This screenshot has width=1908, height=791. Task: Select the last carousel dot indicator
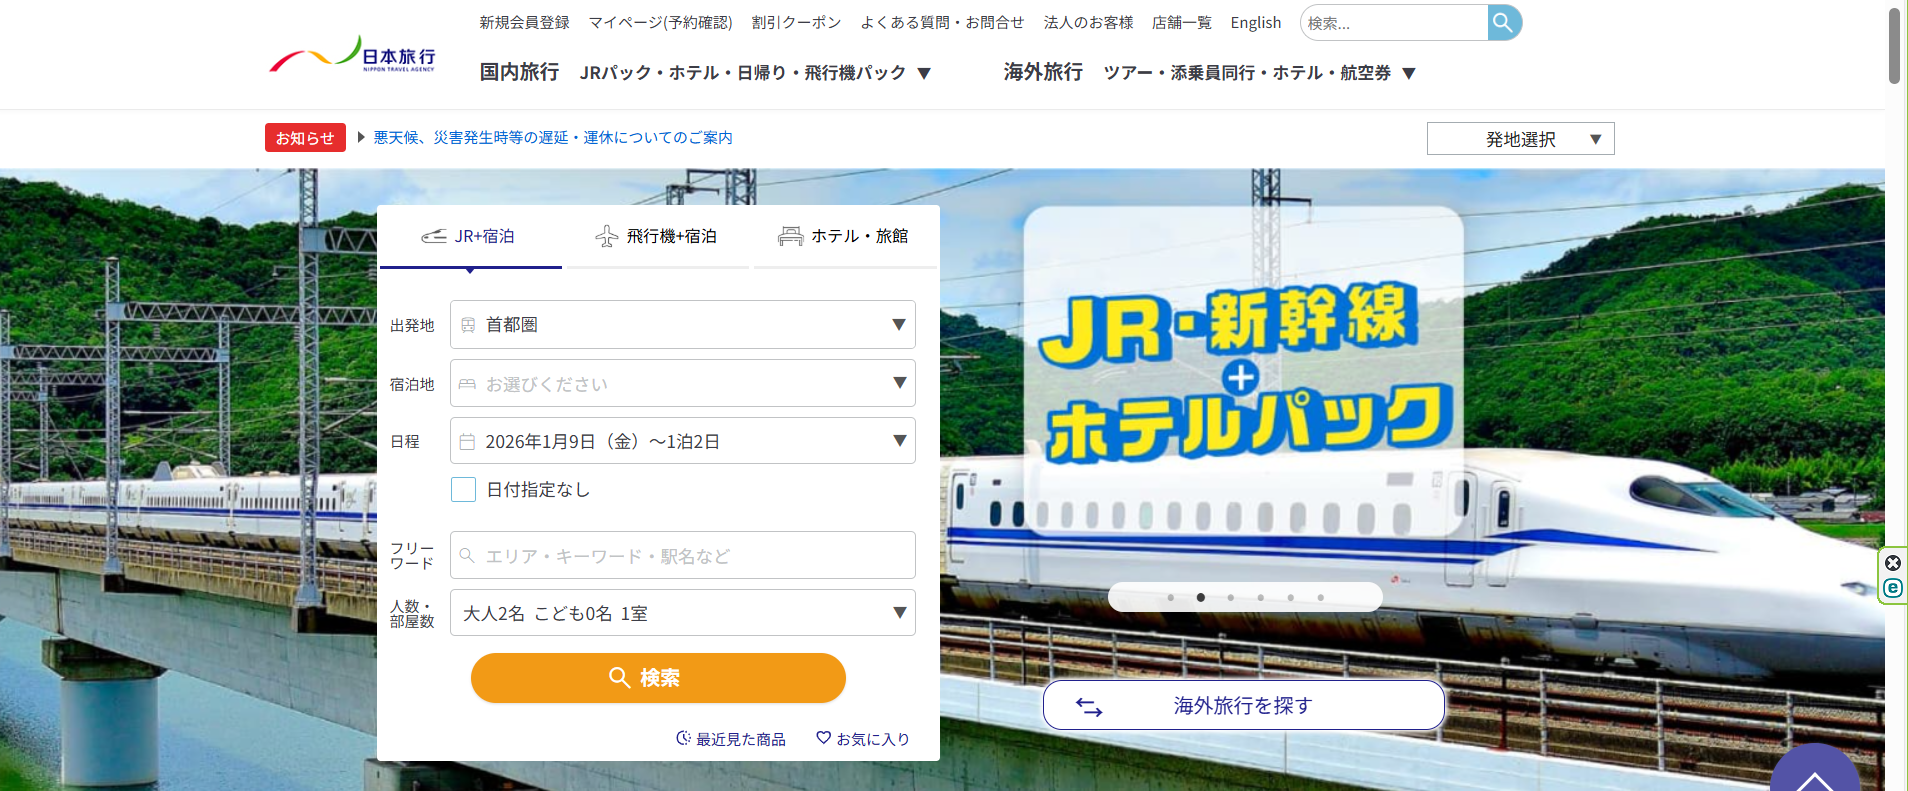click(x=1321, y=597)
